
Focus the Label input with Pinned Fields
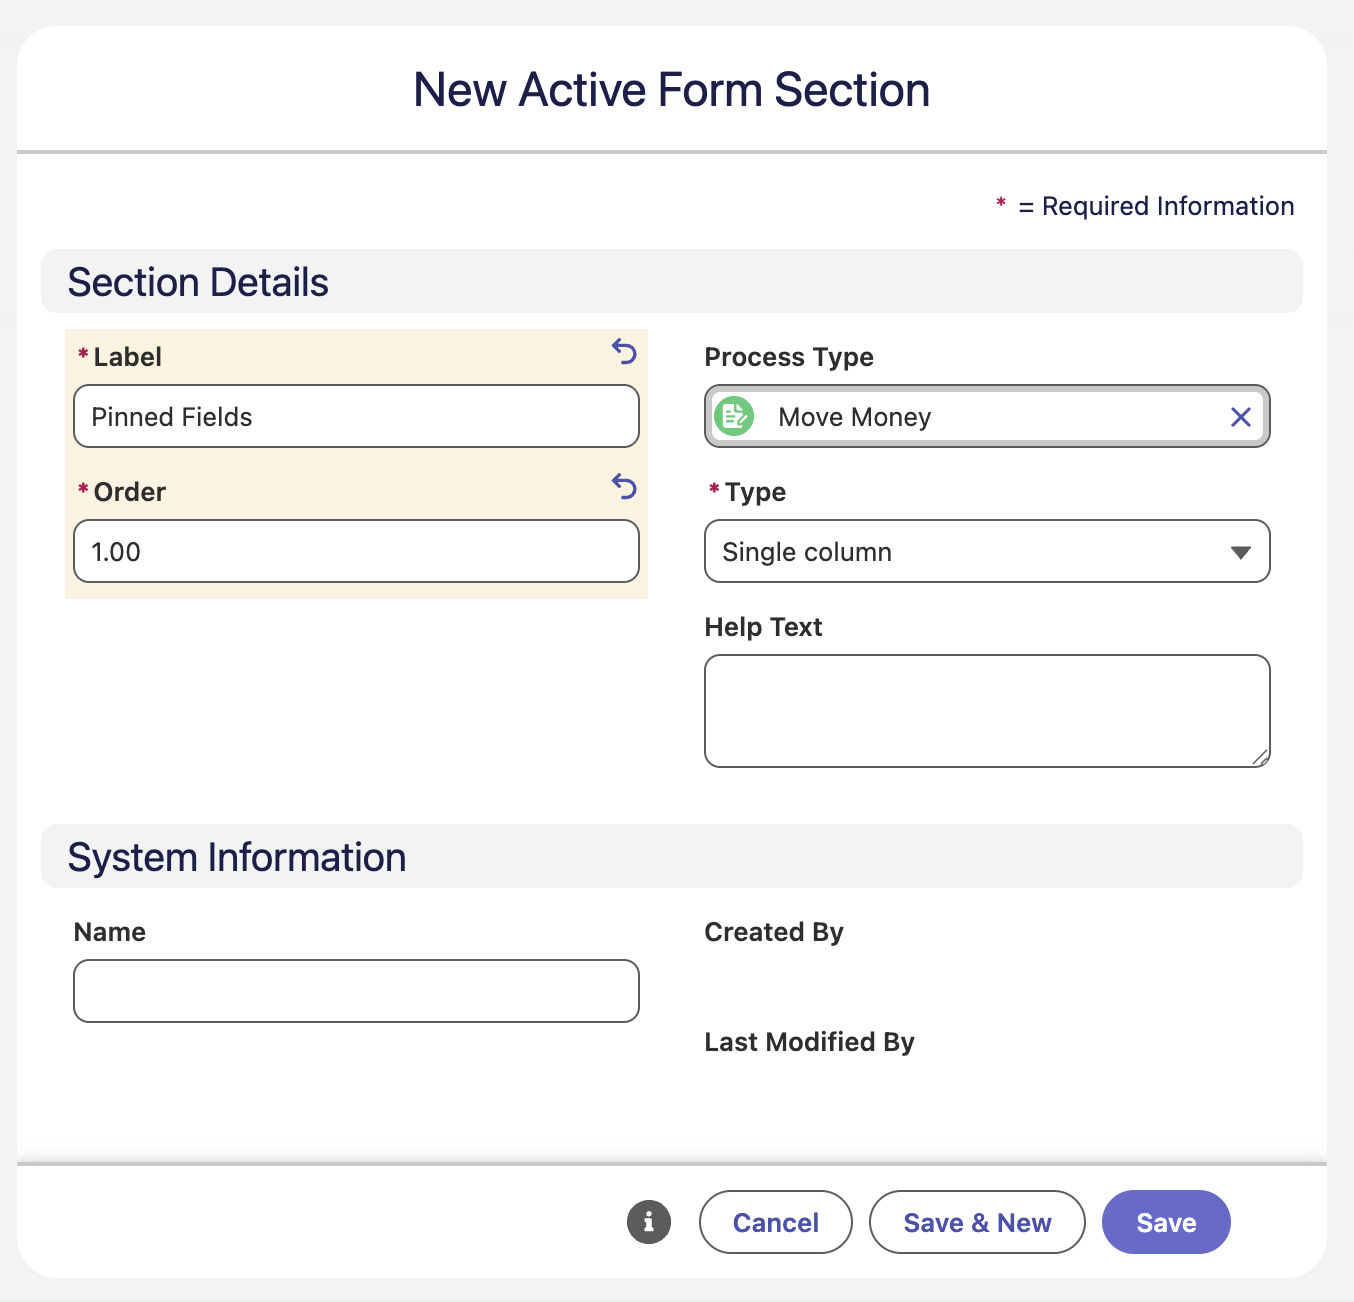coord(356,416)
